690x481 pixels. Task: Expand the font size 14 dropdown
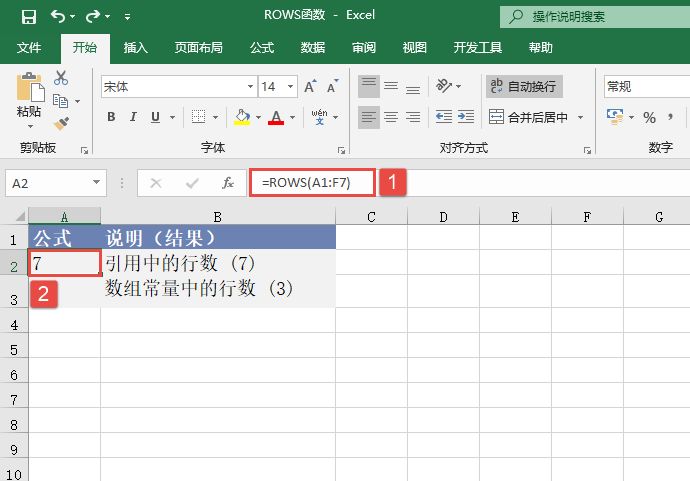tap(291, 87)
